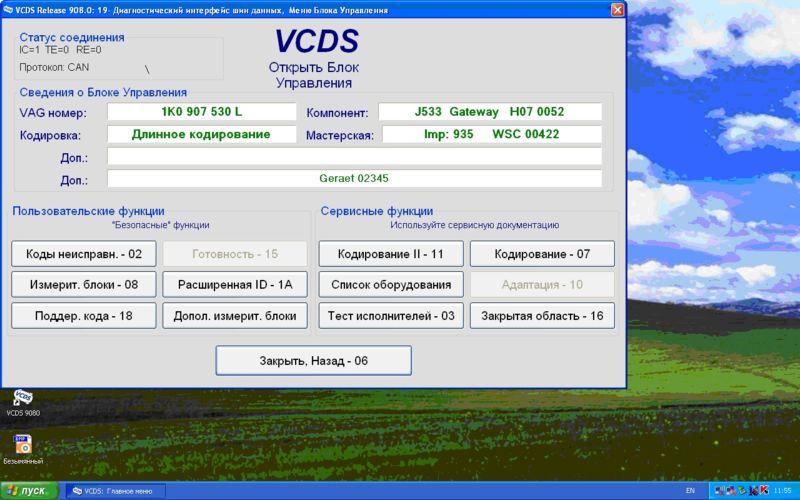Click the Протокол: CAN text
Viewport: 800px width, 500px height.
point(54,67)
